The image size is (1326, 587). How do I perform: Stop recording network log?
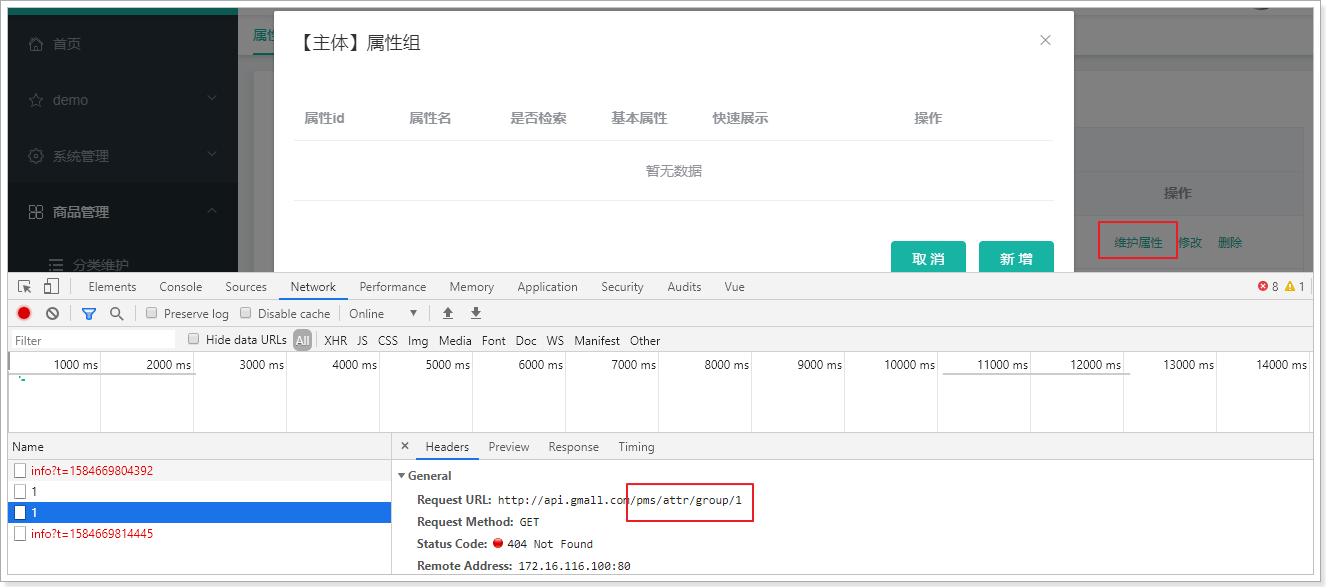[24, 313]
